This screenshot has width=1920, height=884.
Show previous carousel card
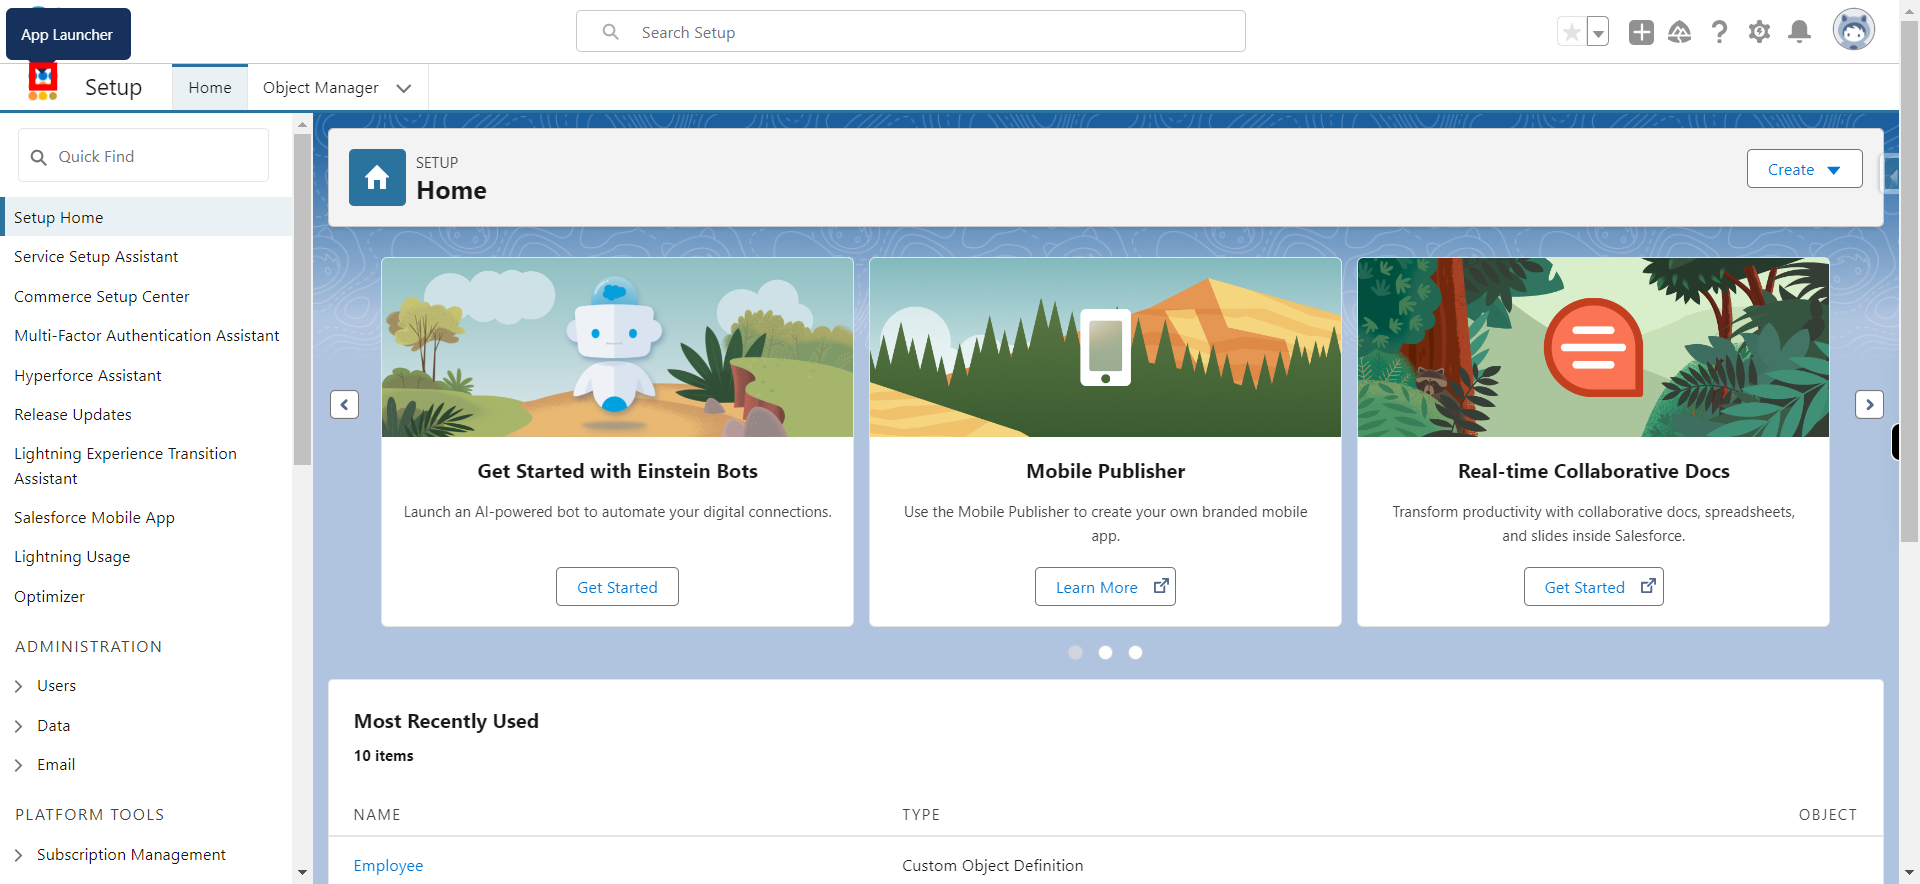(x=345, y=404)
